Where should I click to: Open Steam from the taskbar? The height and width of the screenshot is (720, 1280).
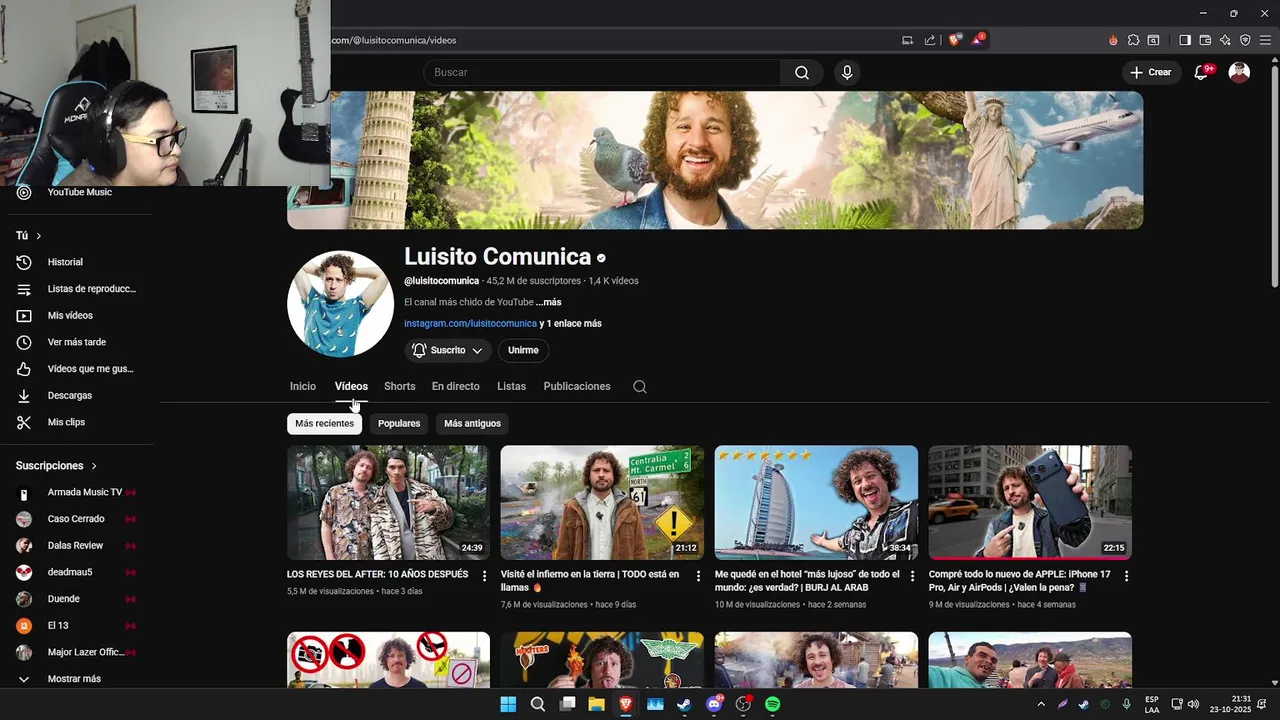(x=684, y=704)
